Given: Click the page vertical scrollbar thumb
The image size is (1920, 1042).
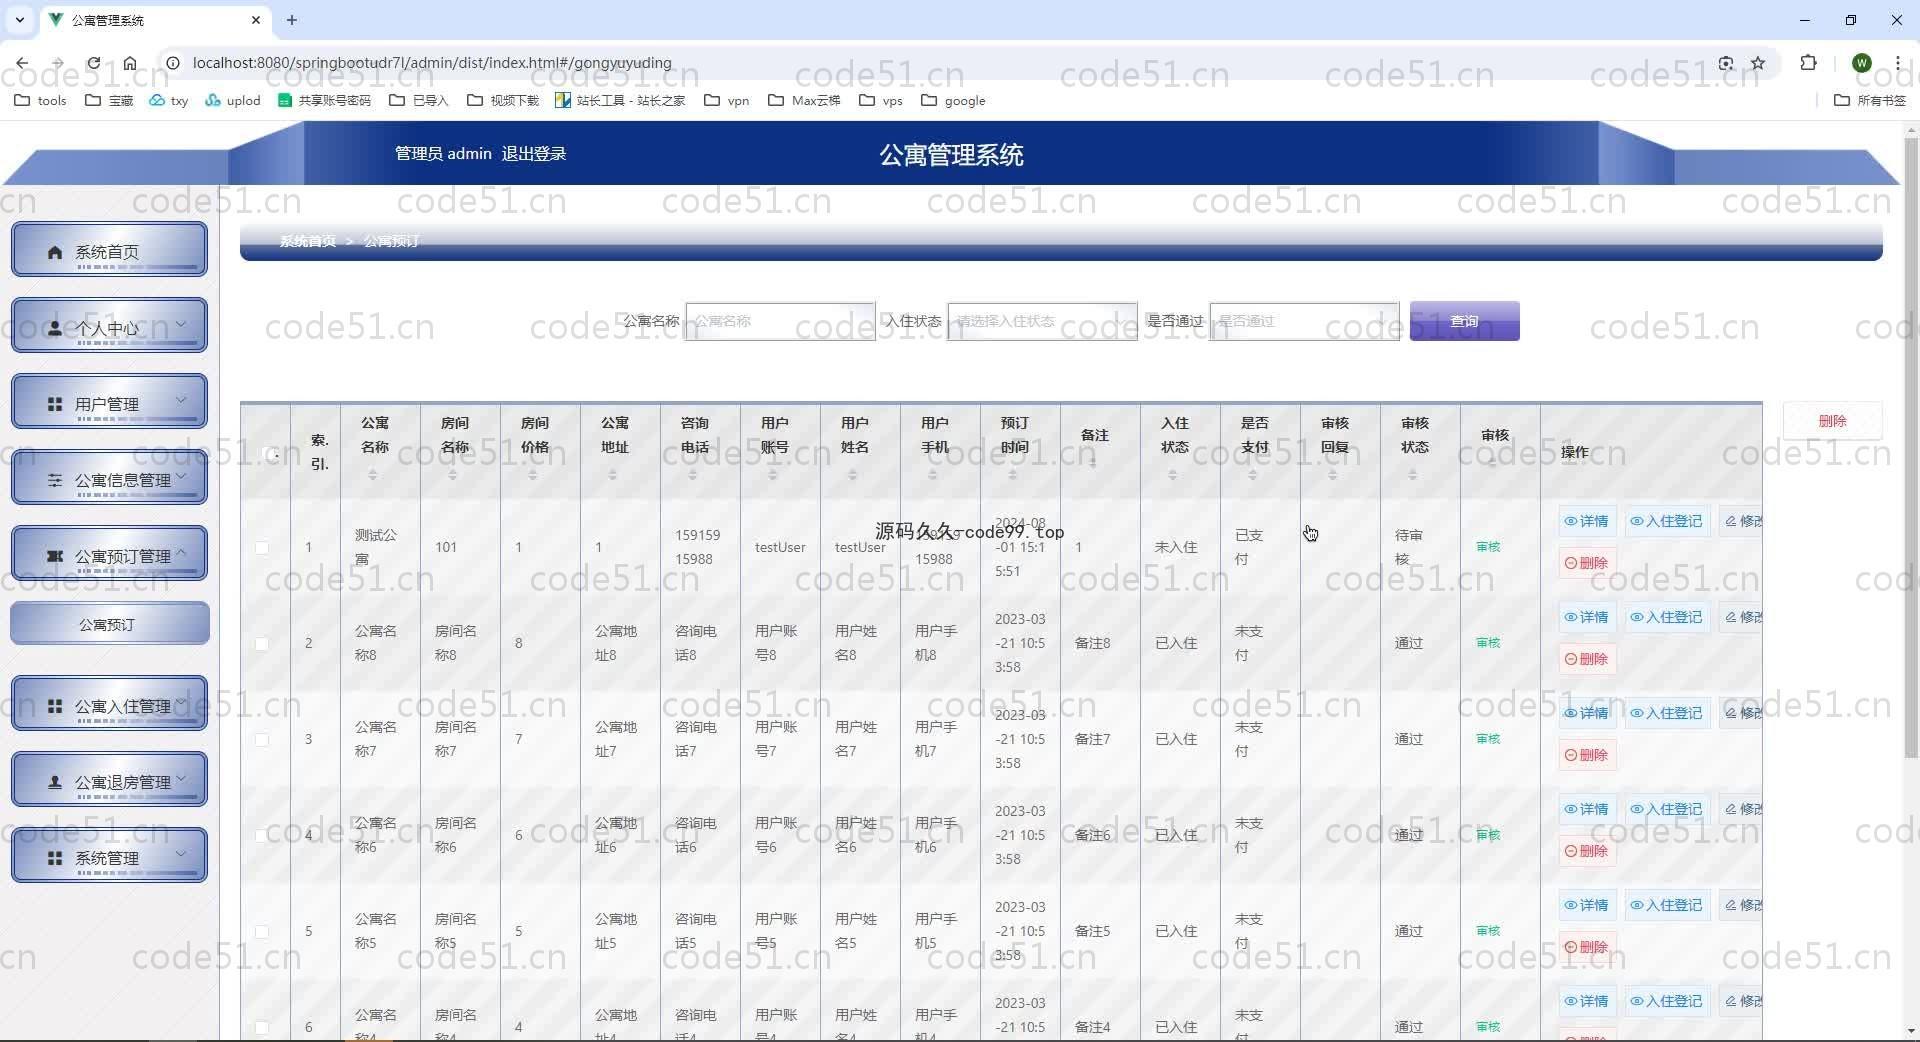Looking at the screenshot, I should 1911,450.
